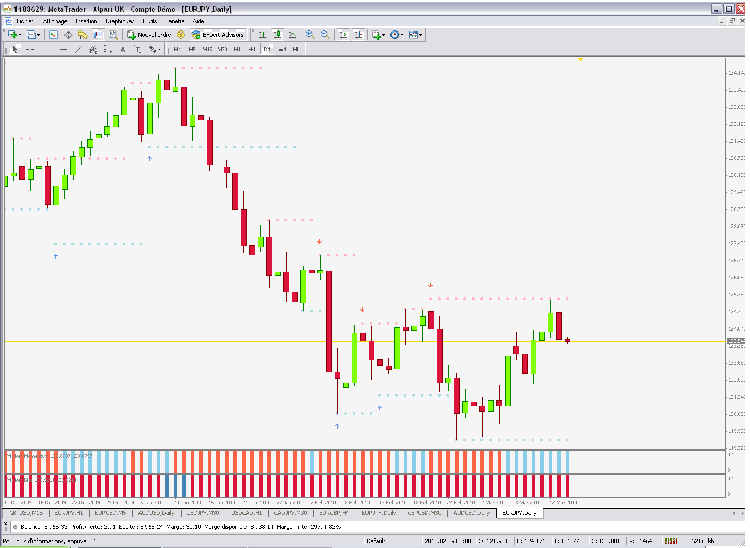Image resolution: width=750 pixels, height=548 pixels.
Task: Open the Aide menu
Action: pyautogui.click(x=199, y=21)
